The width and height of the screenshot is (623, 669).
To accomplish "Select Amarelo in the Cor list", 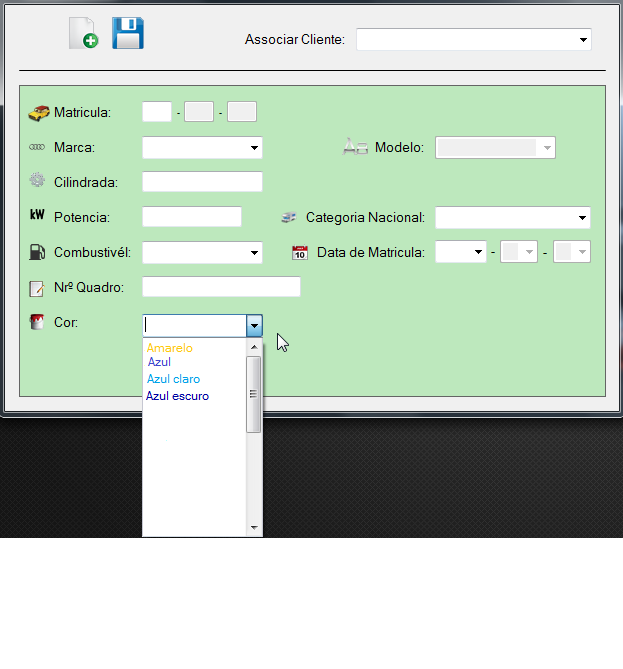I will [170, 348].
